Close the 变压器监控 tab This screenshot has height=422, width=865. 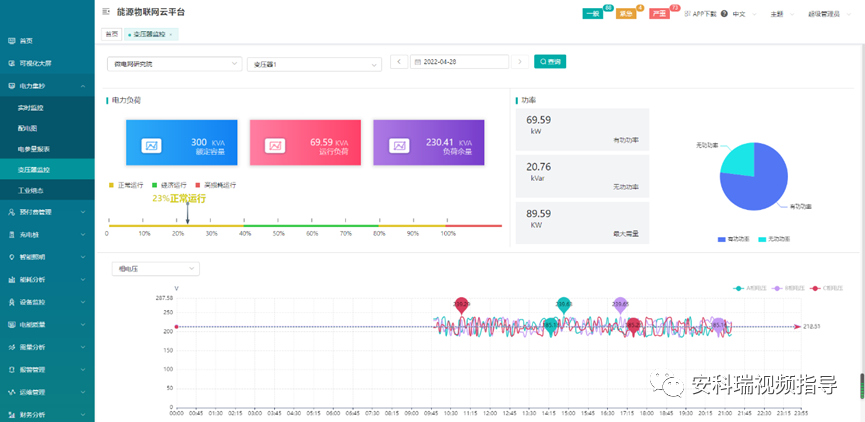171,35
